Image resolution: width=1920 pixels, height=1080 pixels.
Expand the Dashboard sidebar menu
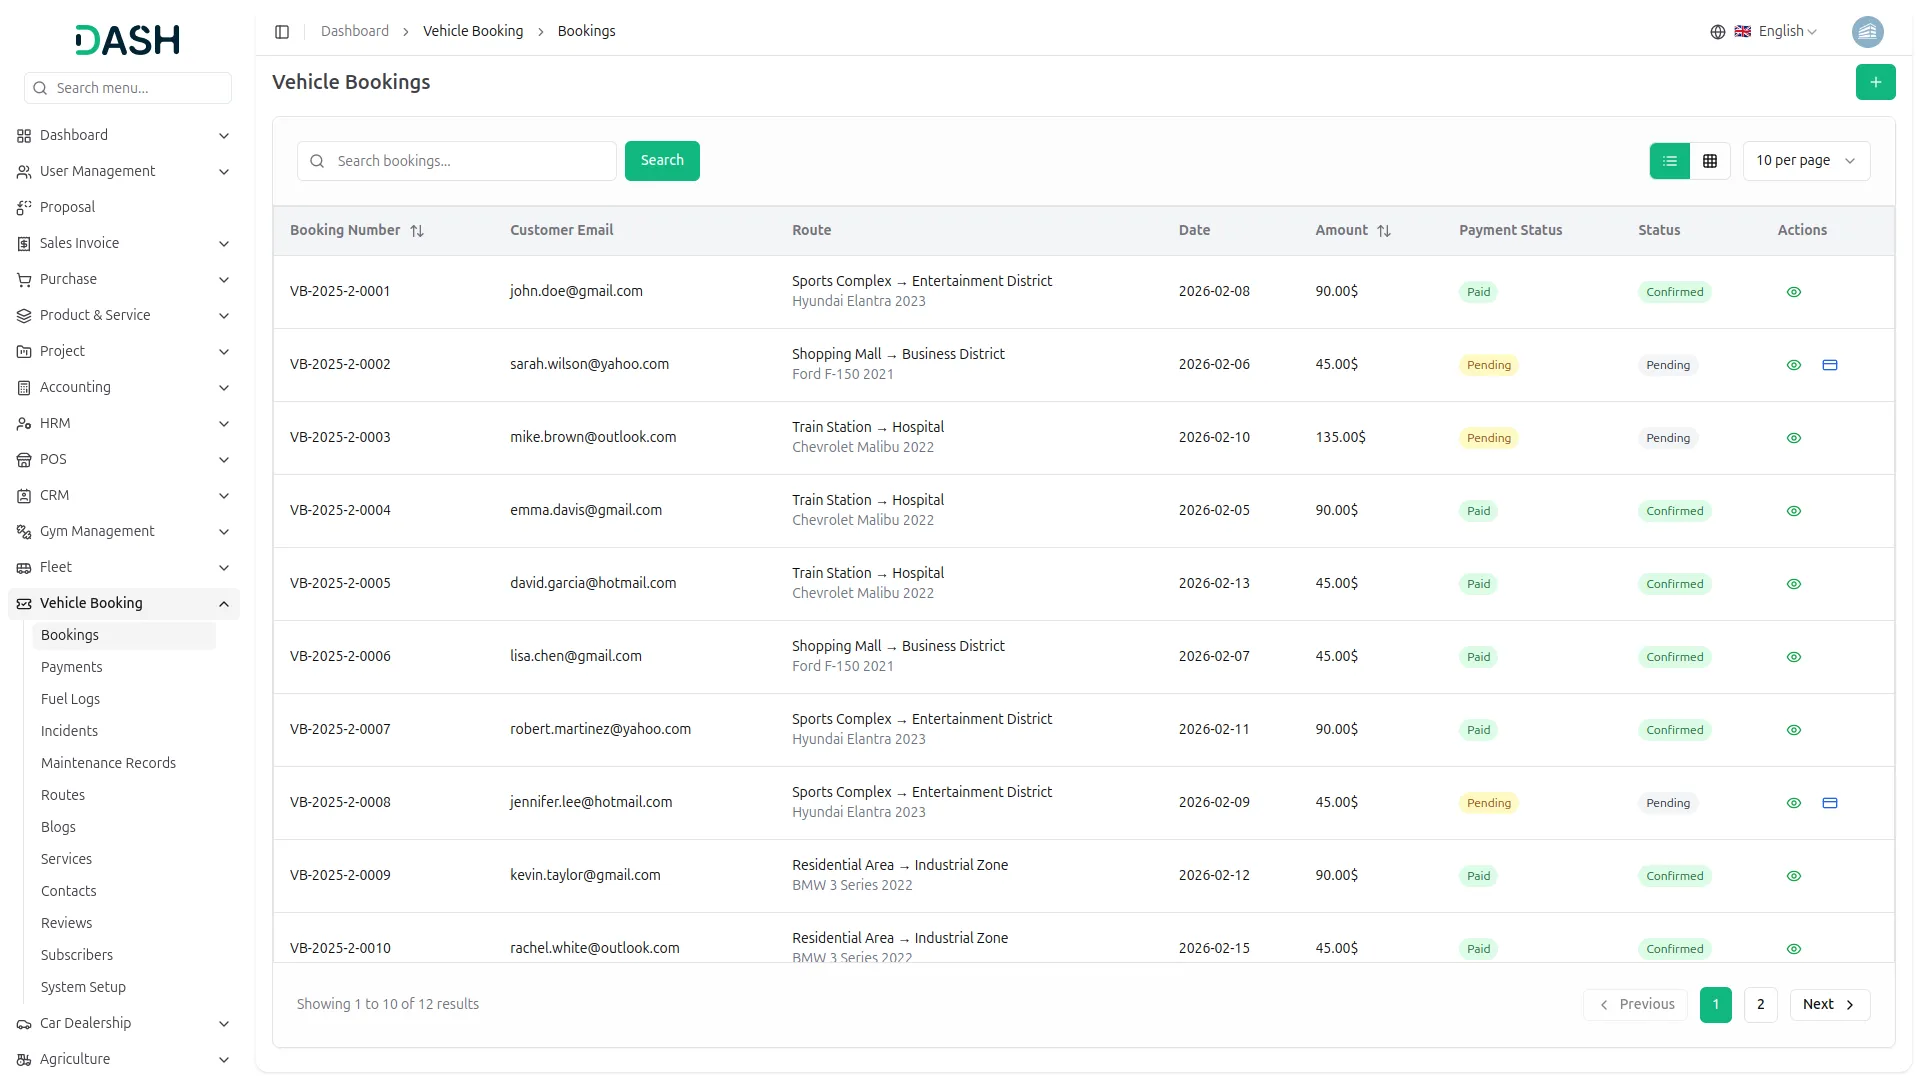[123, 135]
